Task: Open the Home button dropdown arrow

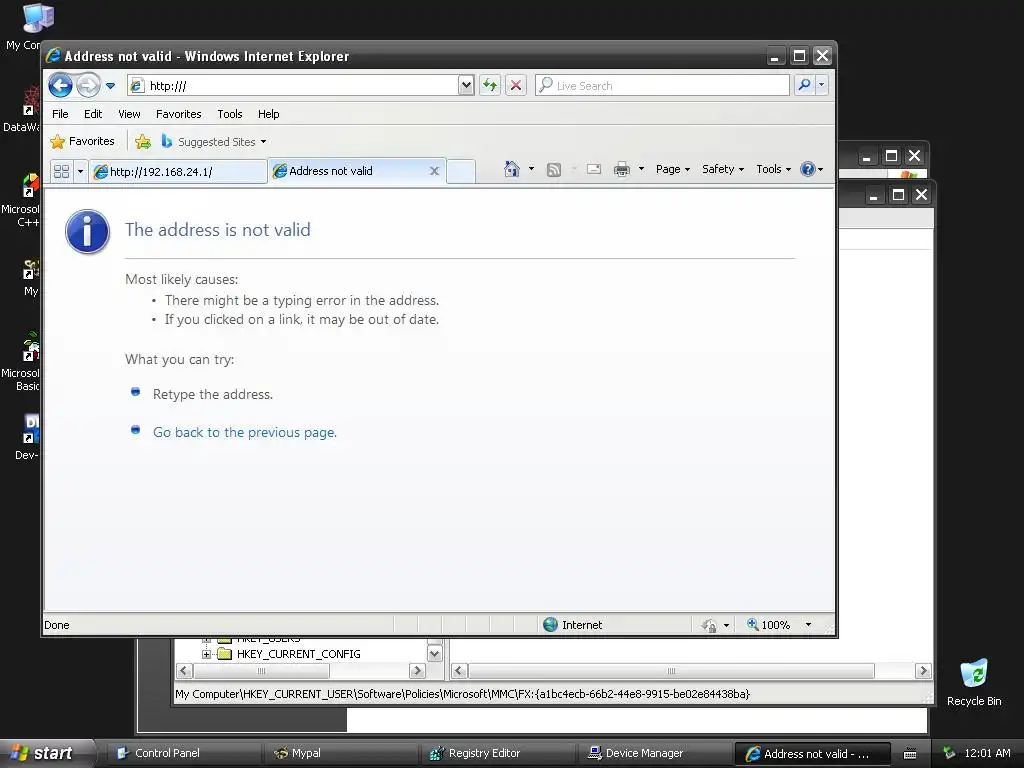Action: [x=531, y=169]
